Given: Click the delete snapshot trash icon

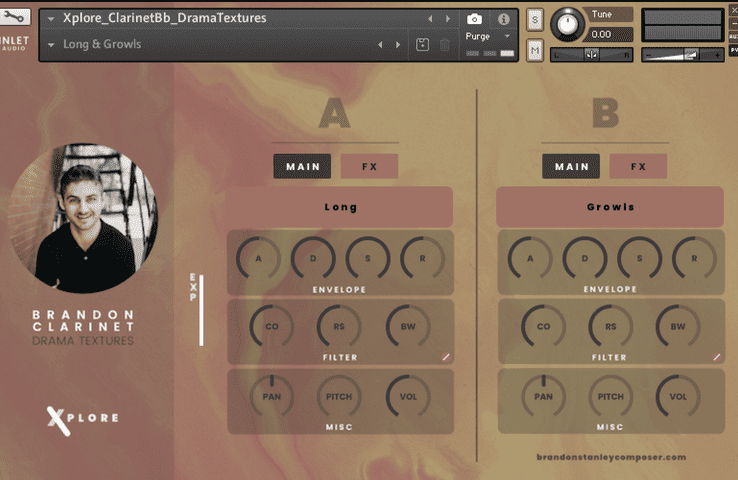Looking at the screenshot, I should 445,45.
